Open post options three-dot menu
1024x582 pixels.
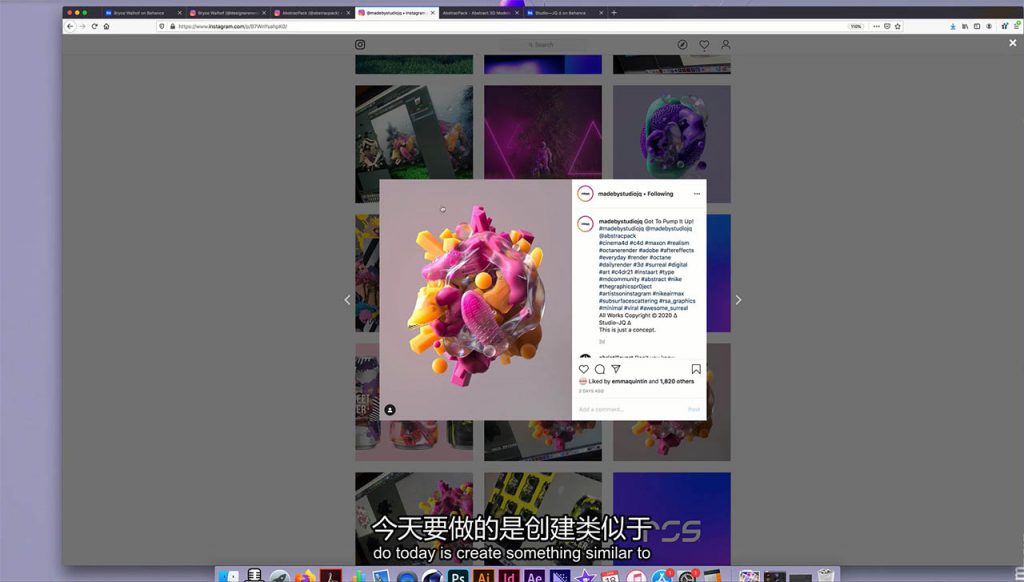697,194
